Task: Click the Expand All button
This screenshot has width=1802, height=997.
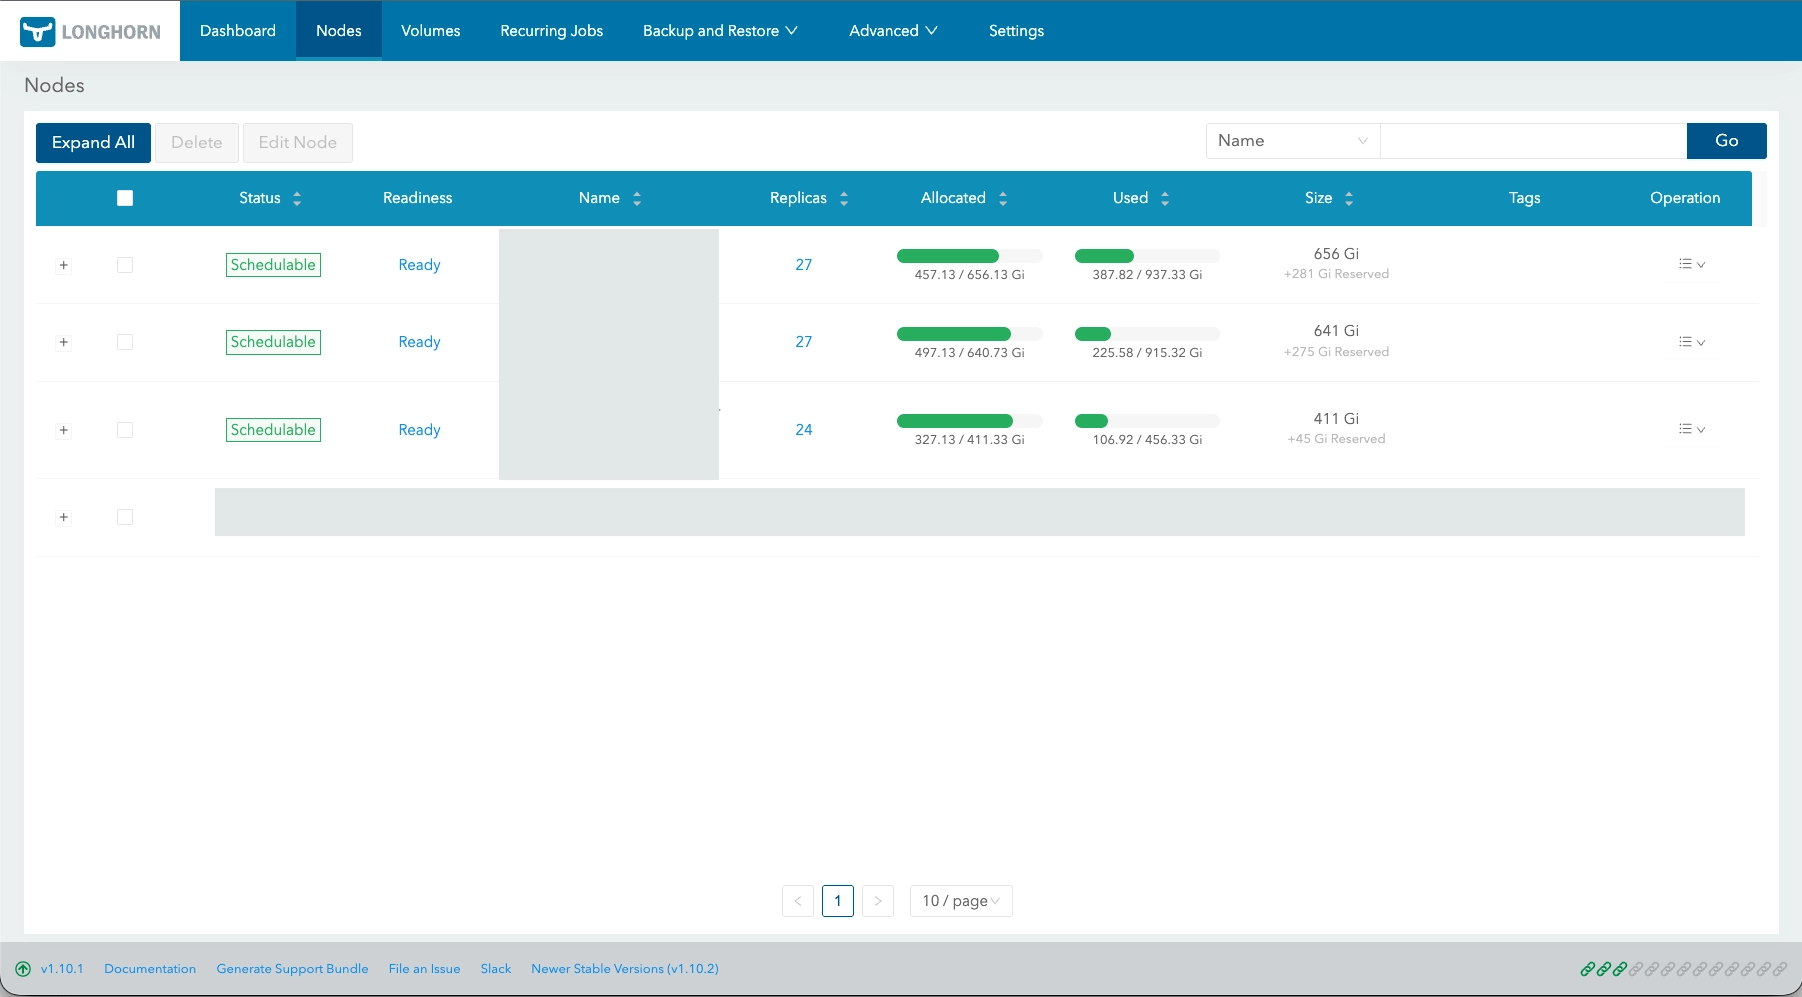Action: pos(93,143)
